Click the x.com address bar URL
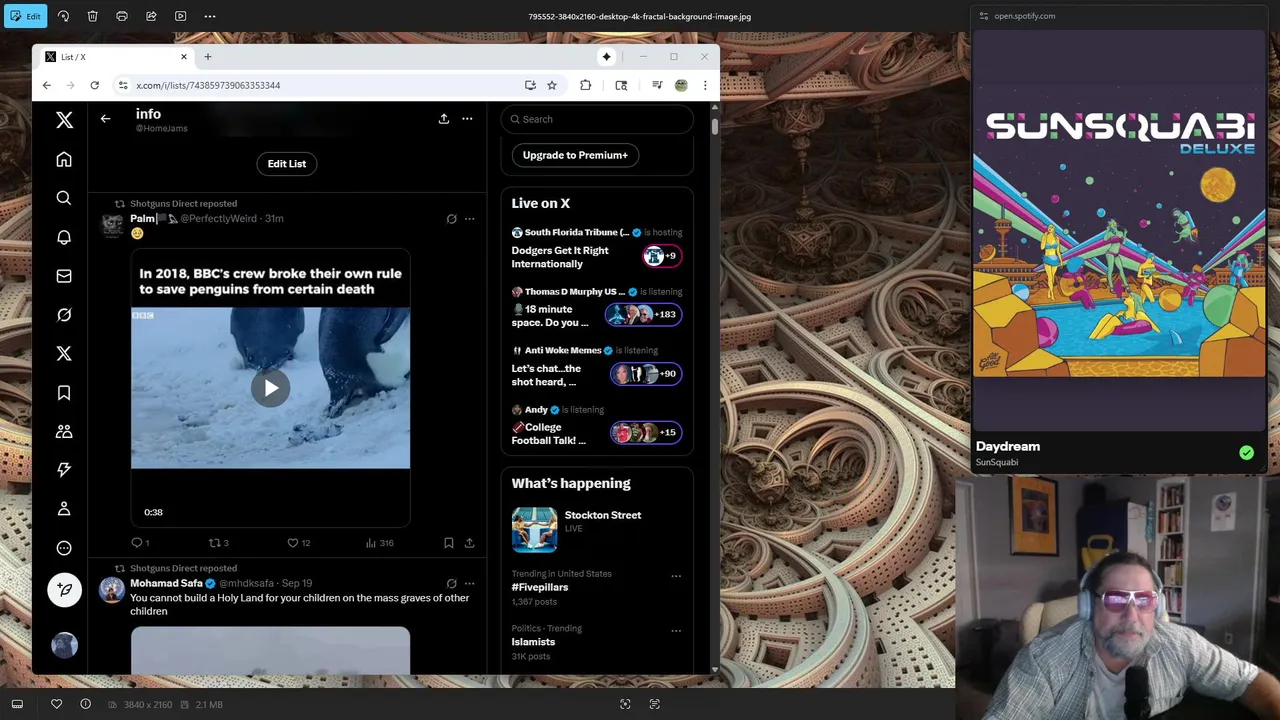The height and width of the screenshot is (720, 1280). coord(208,85)
